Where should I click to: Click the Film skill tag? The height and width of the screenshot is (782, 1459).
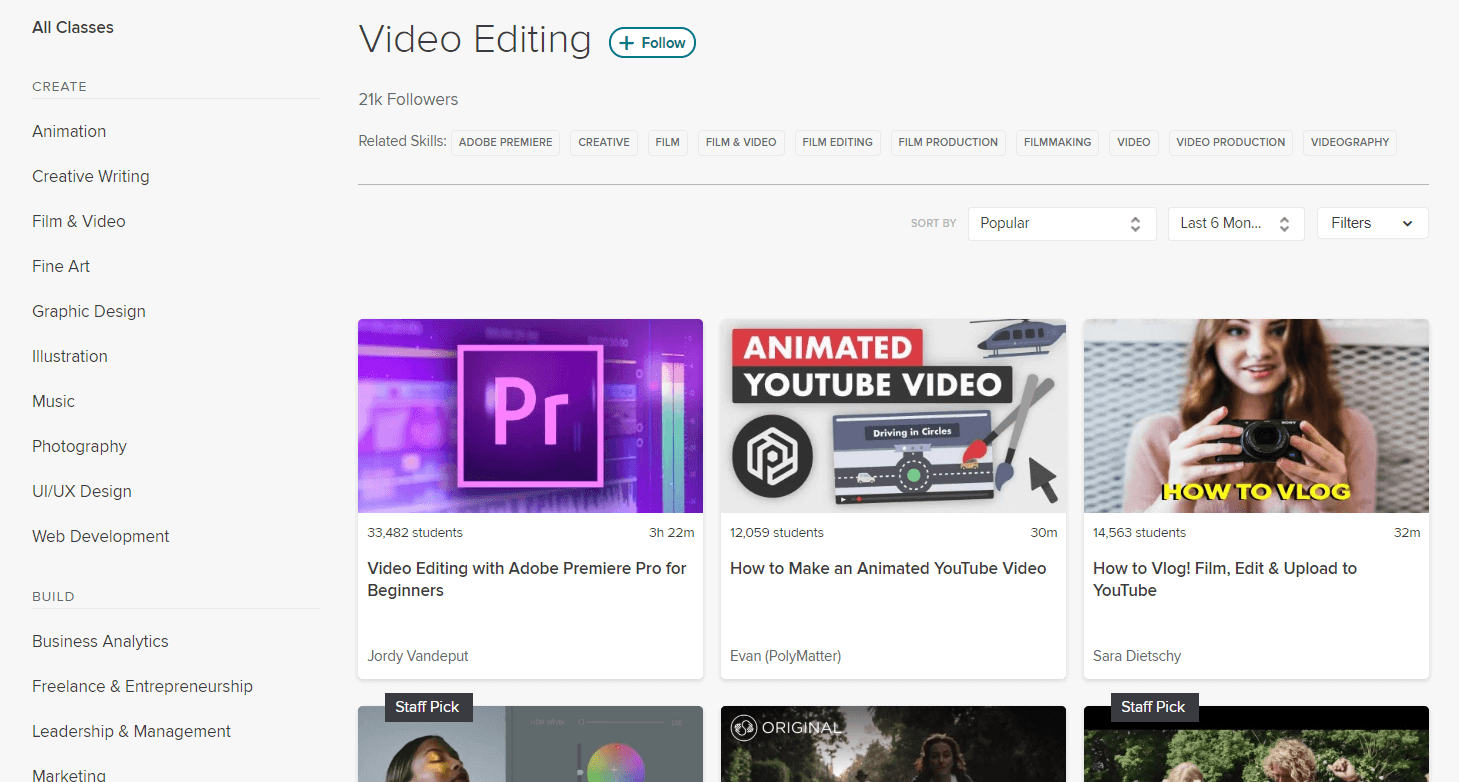pos(668,142)
